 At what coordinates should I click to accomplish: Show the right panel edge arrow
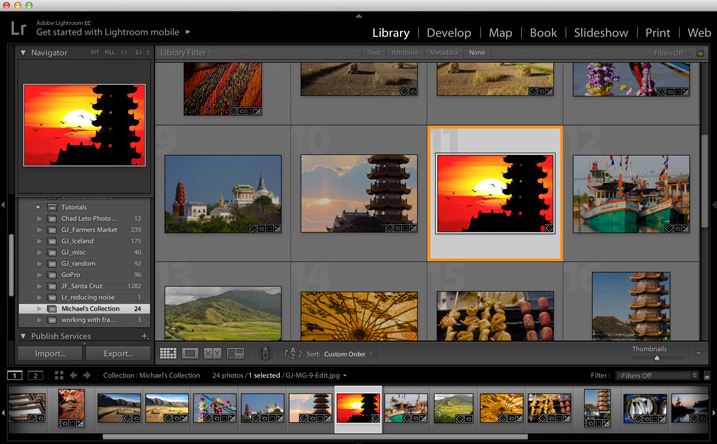pyautogui.click(x=714, y=205)
